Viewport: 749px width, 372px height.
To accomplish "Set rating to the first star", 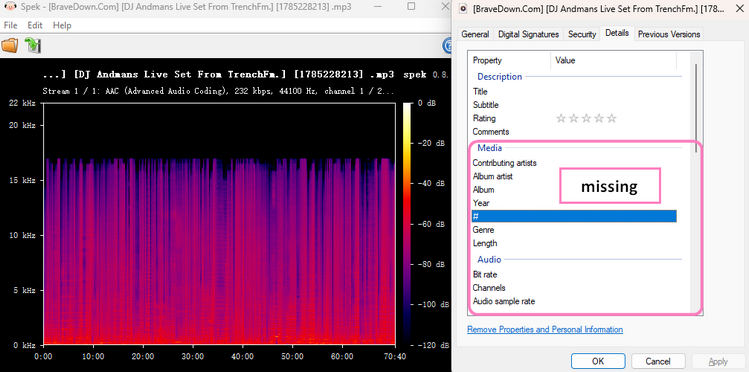I will [561, 118].
